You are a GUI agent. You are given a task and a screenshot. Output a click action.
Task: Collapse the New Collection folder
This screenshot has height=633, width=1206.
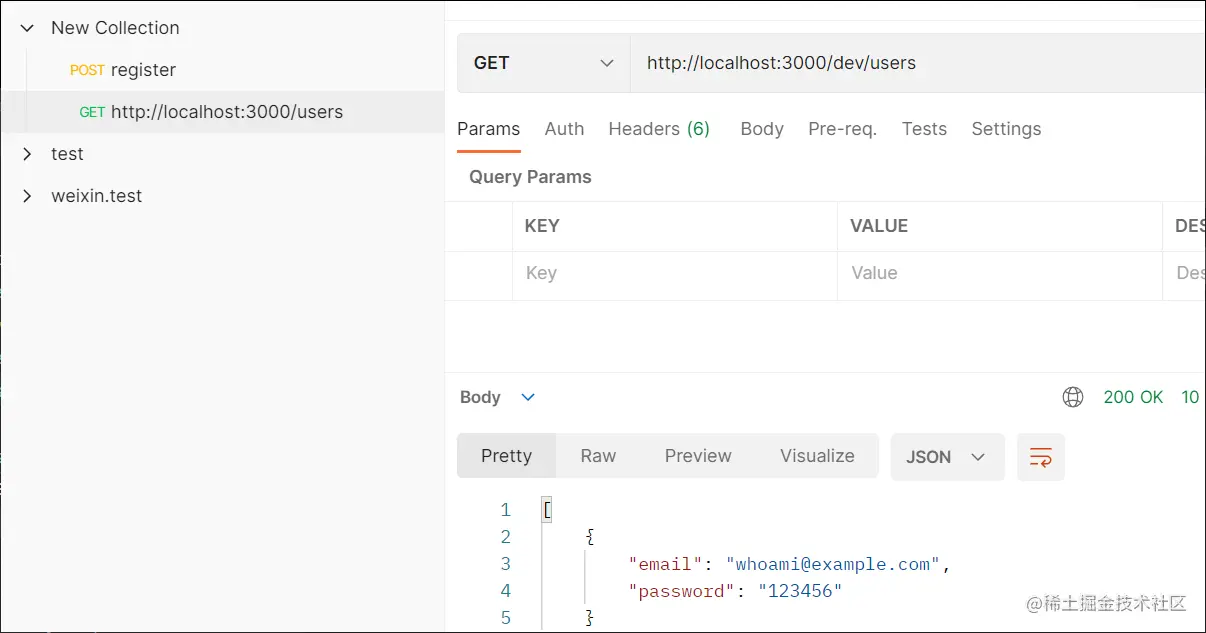(x=27, y=28)
